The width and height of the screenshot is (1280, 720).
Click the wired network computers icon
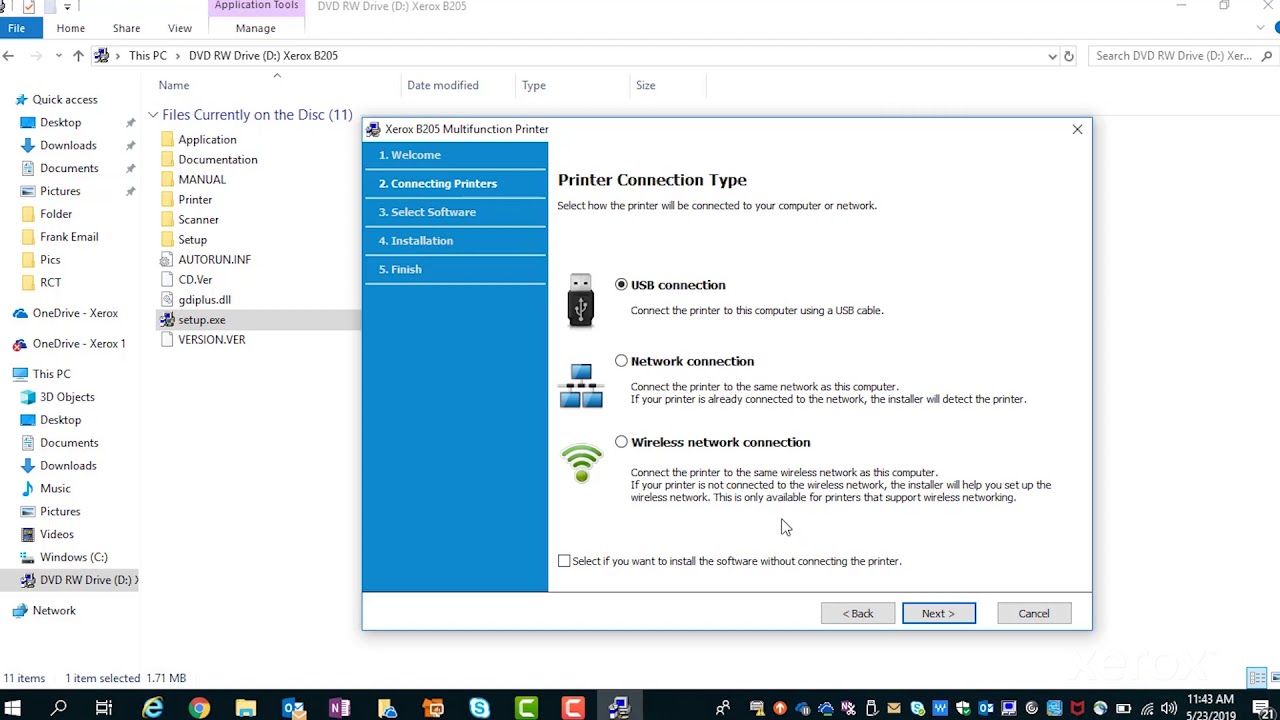tap(581, 386)
